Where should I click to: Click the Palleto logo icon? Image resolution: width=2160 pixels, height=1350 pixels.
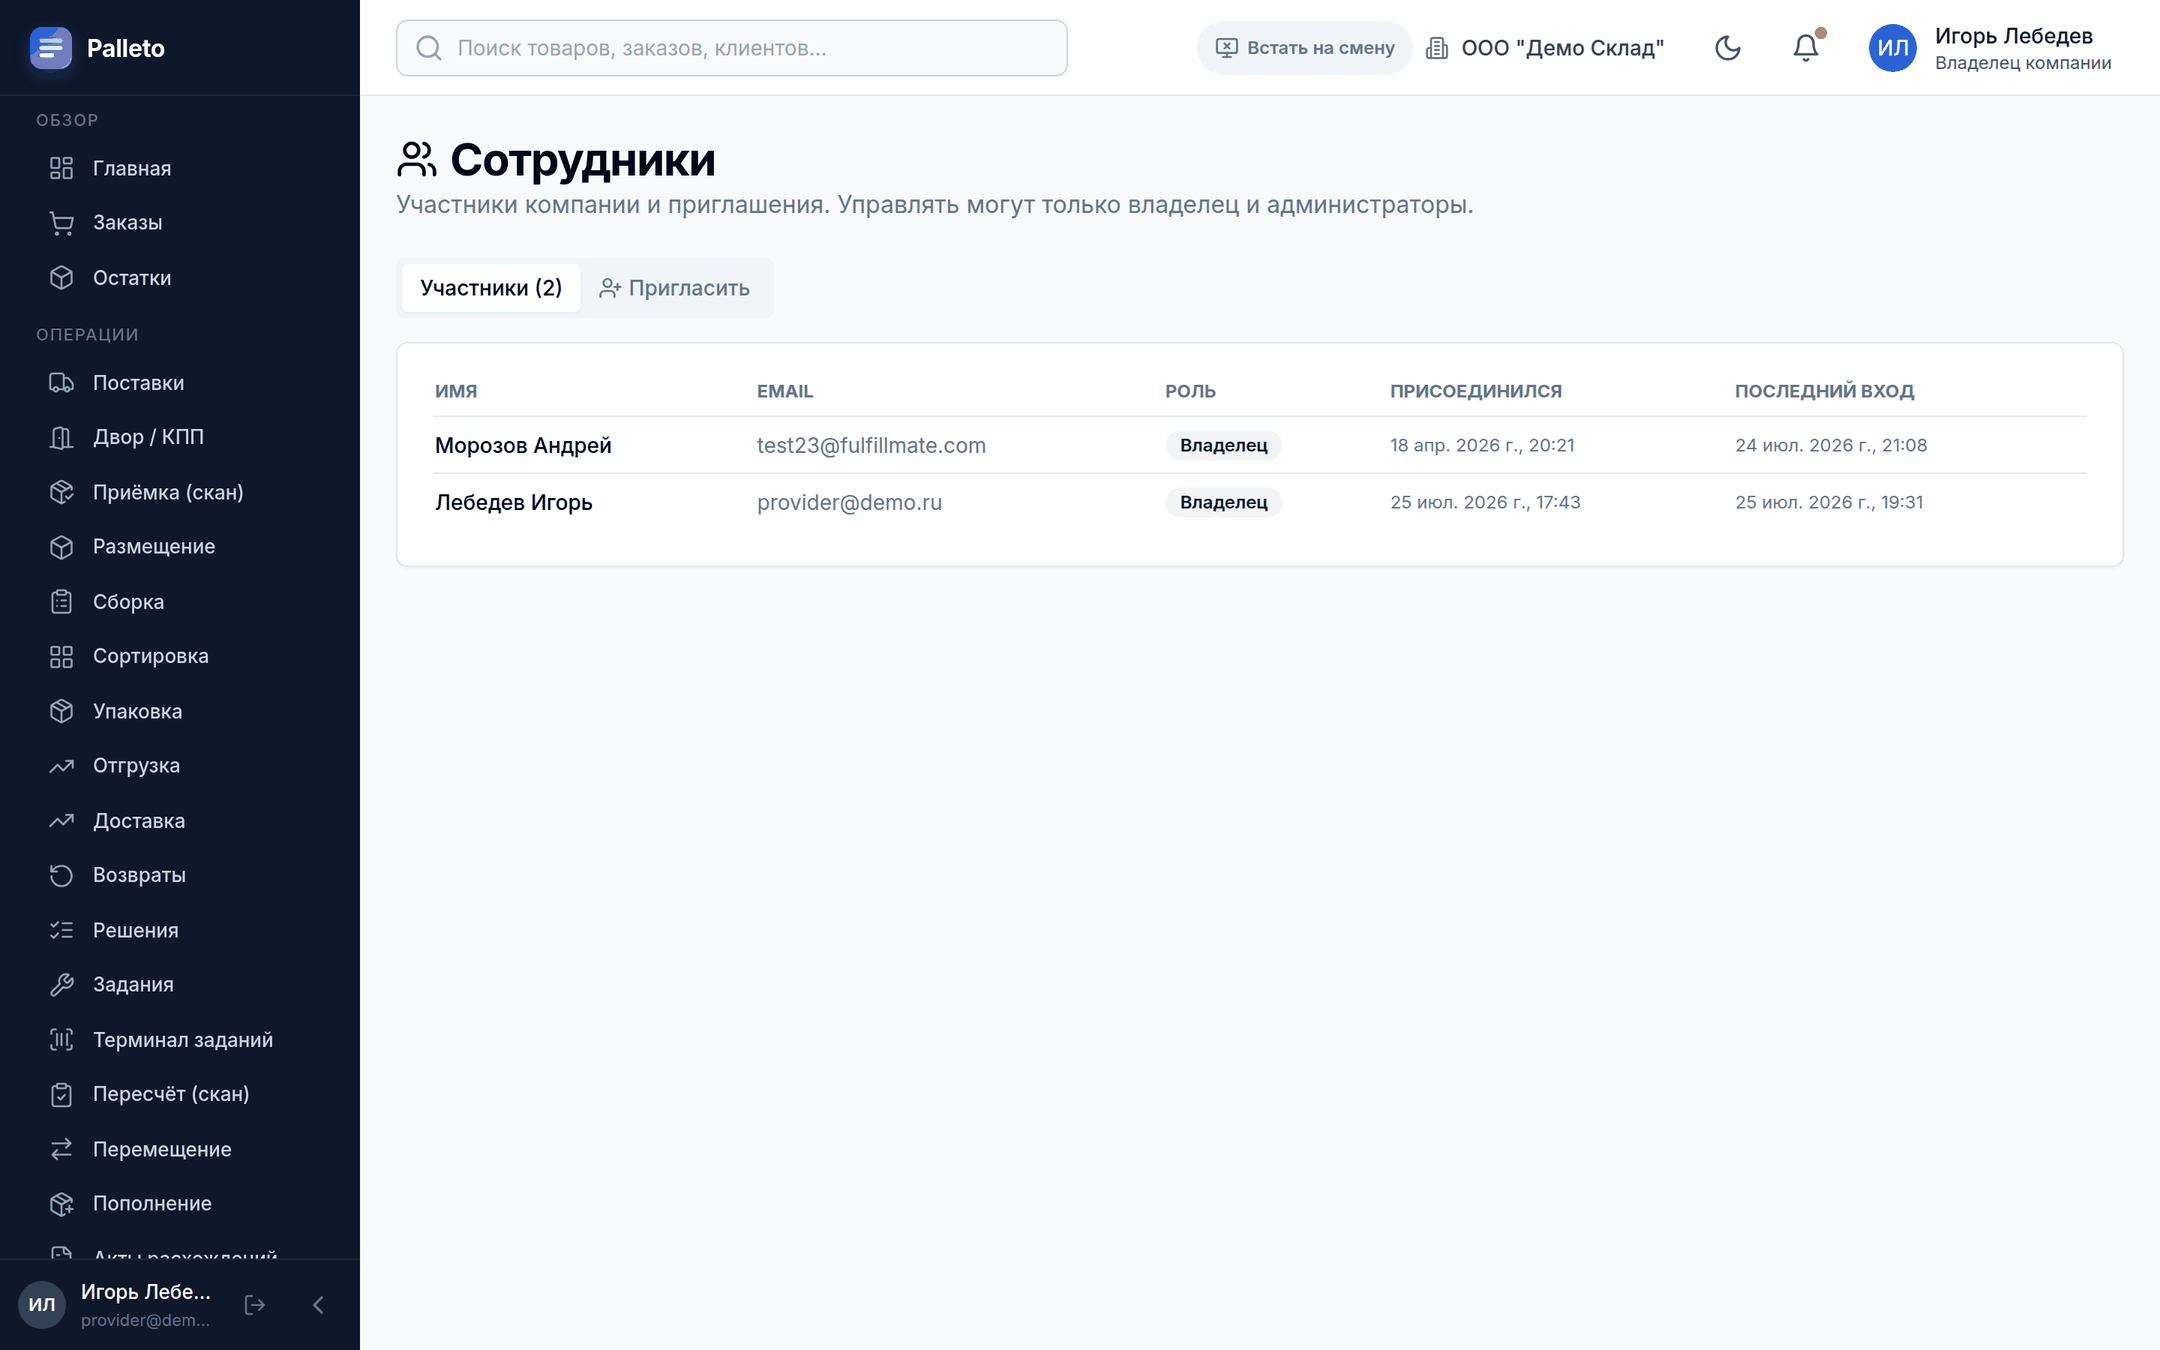50,48
